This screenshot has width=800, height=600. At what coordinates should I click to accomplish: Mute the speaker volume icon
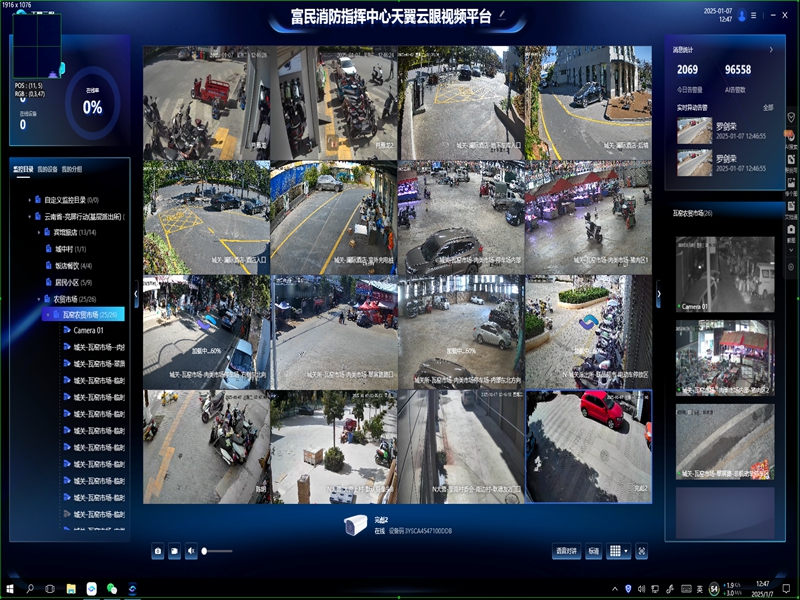[190, 551]
